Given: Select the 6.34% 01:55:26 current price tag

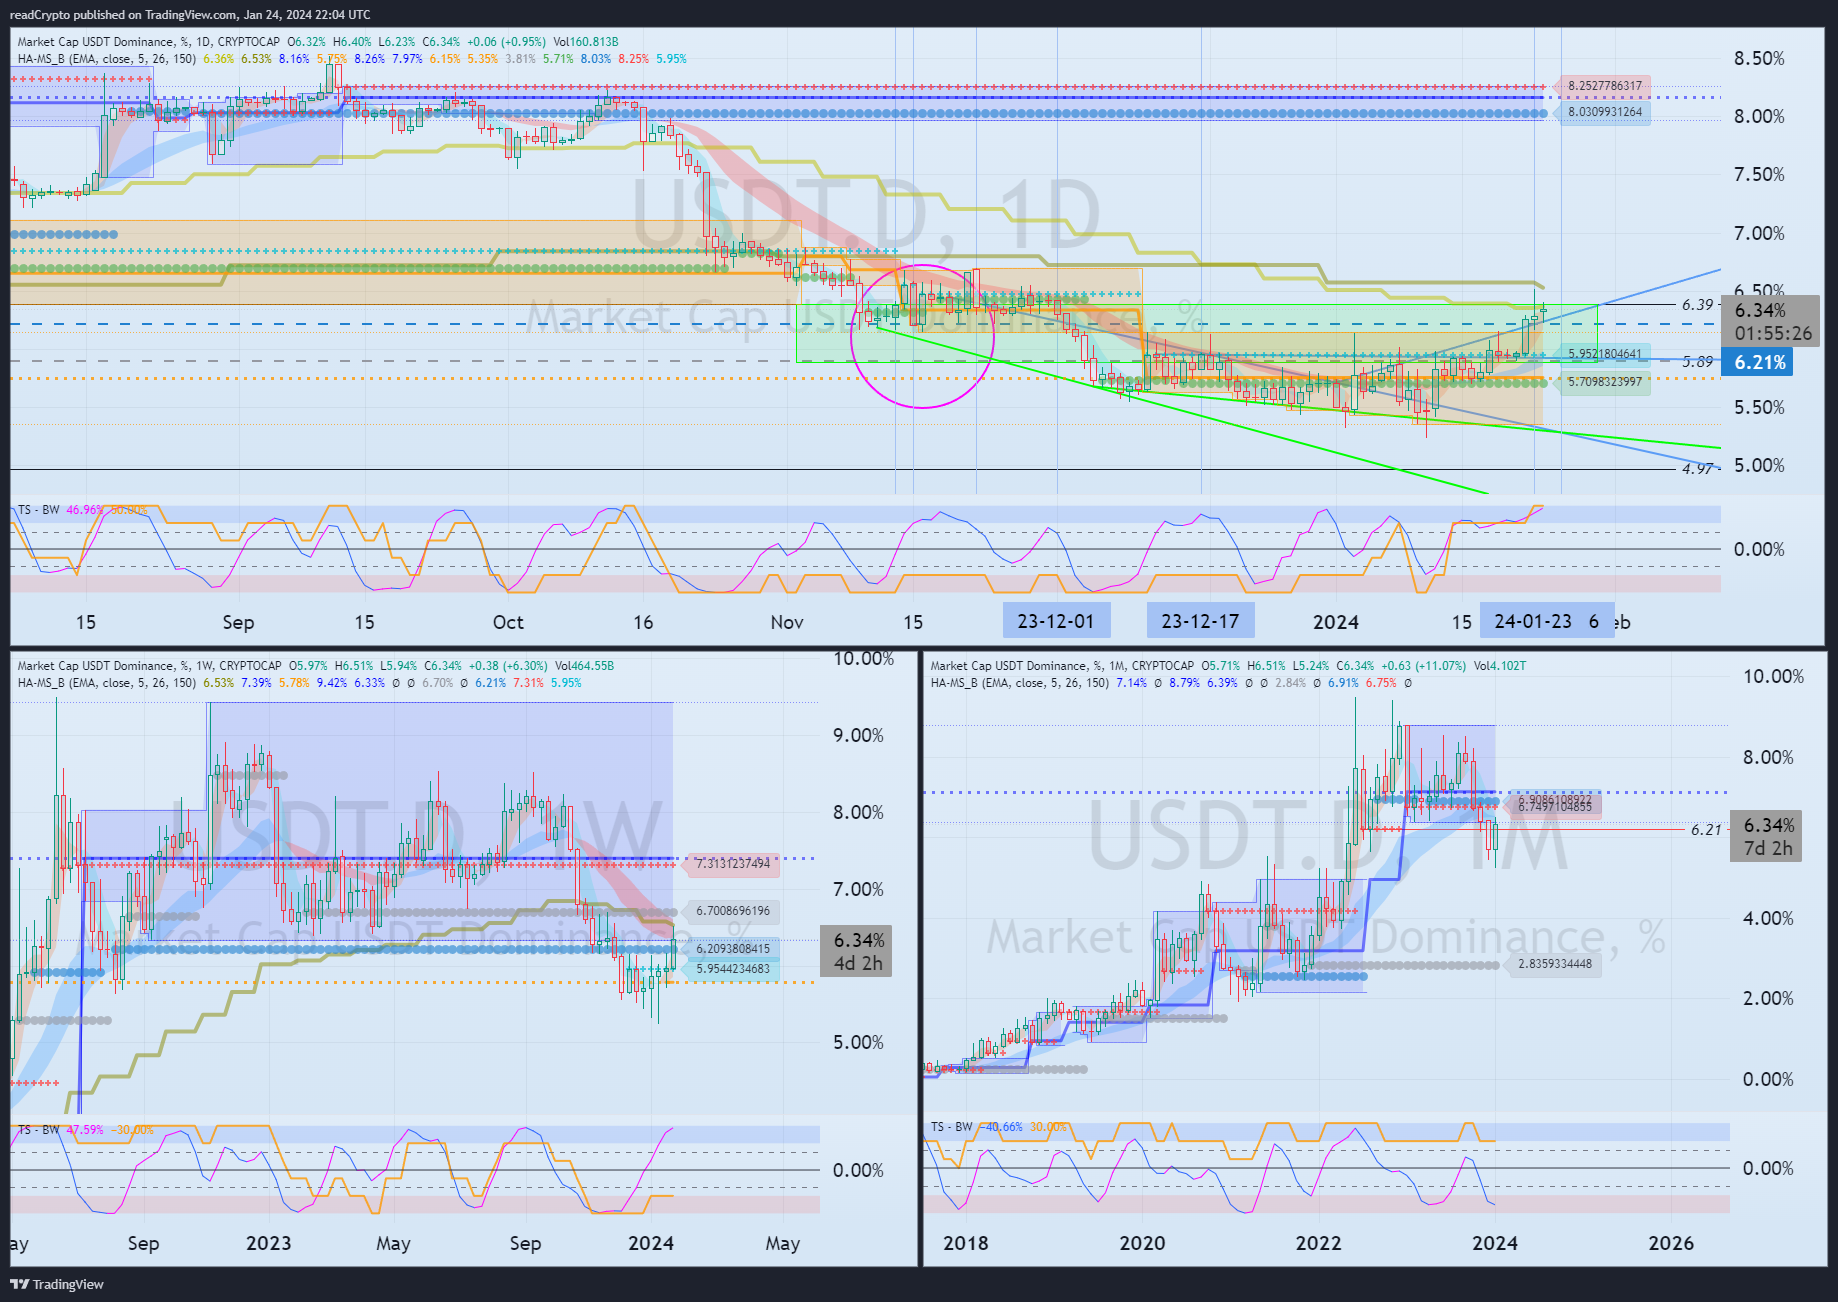Looking at the screenshot, I should tap(1772, 322).
